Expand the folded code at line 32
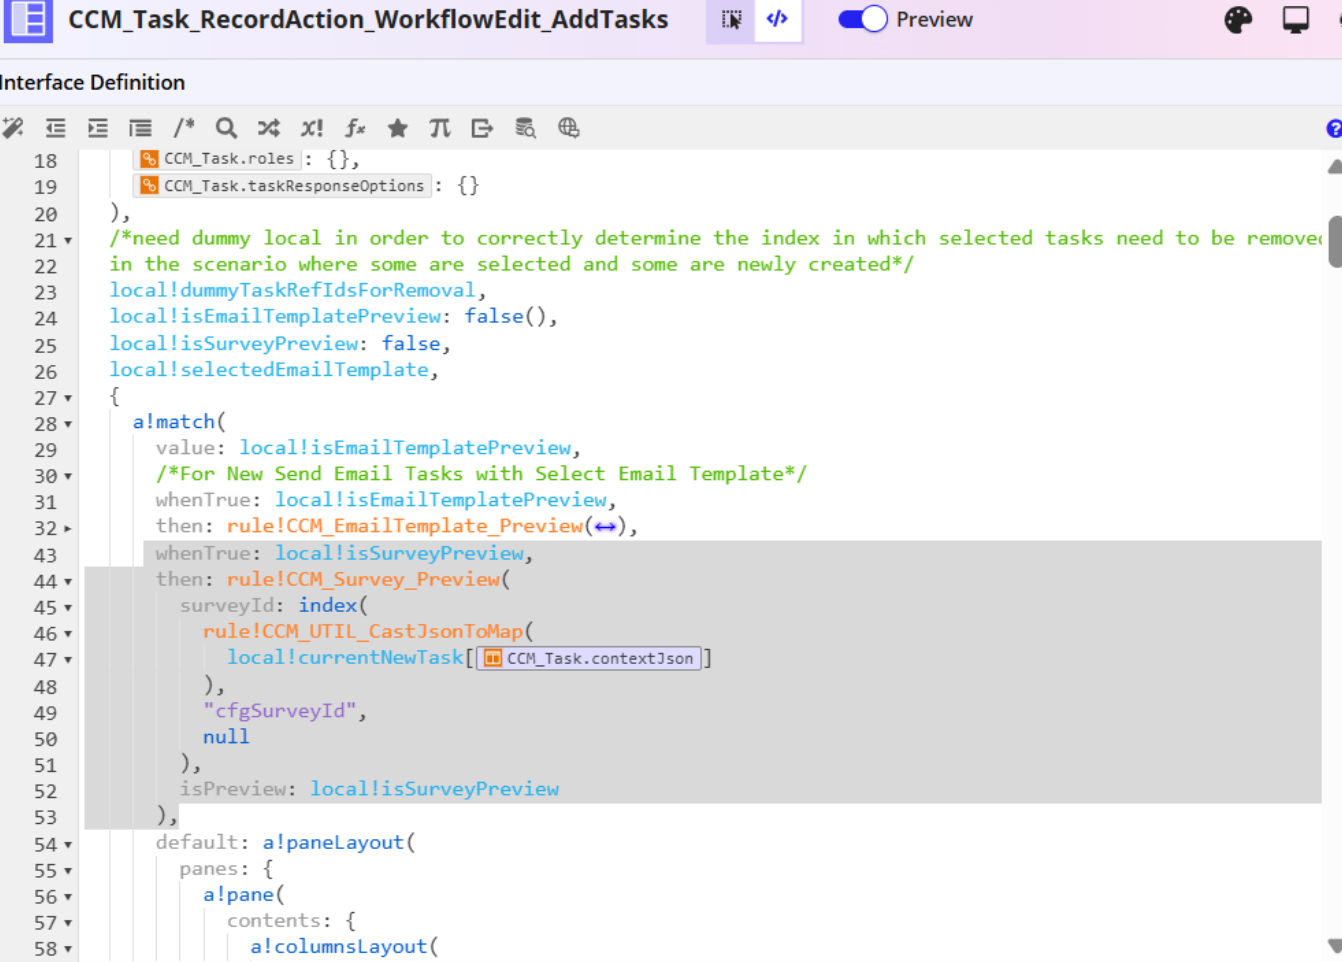The height and width of the screenshot is (962, 1342). [x=68, y=528]
